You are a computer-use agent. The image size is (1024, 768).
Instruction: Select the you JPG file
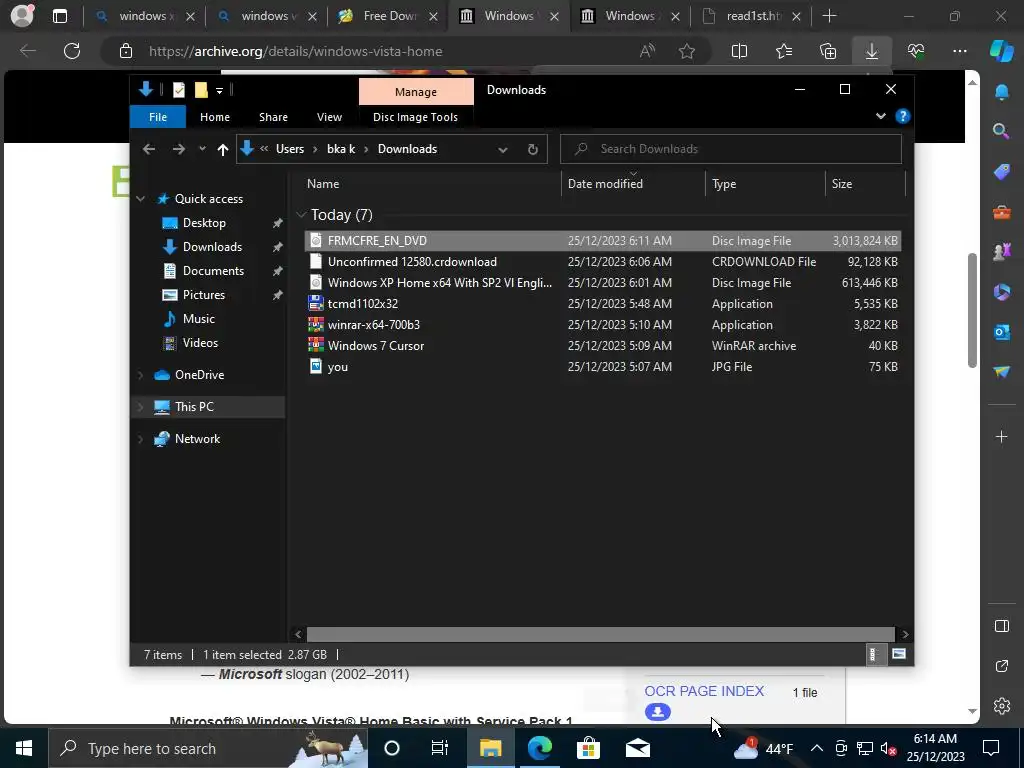[x=602, y=366]
